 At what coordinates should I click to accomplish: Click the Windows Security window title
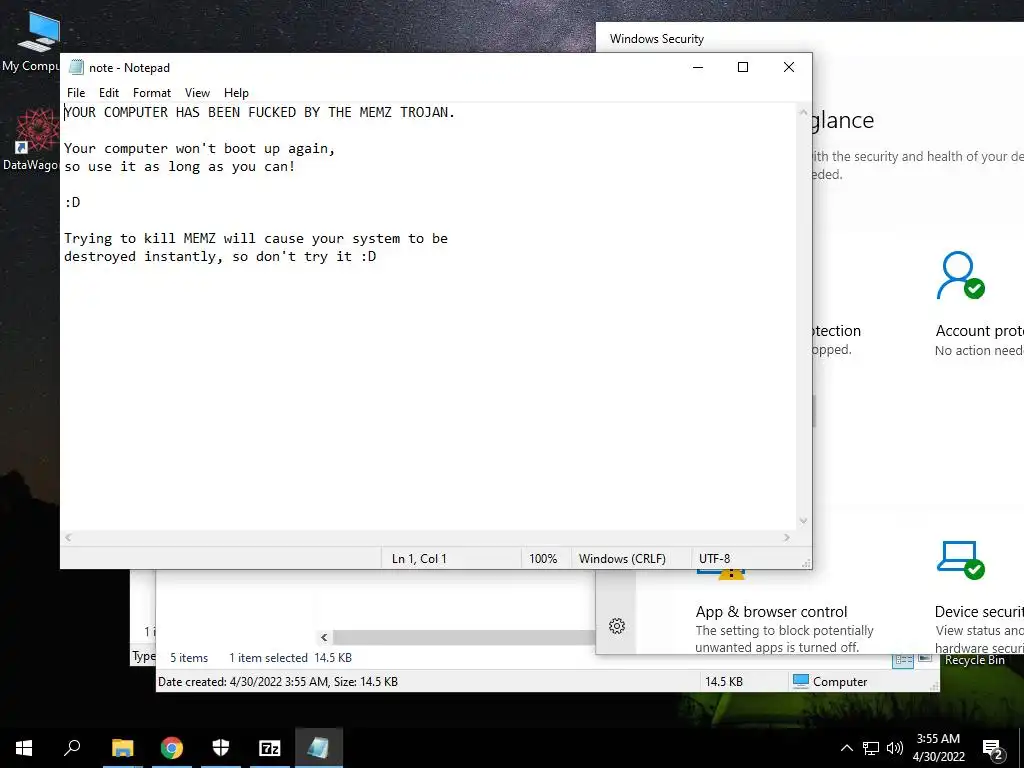point(656,39)
